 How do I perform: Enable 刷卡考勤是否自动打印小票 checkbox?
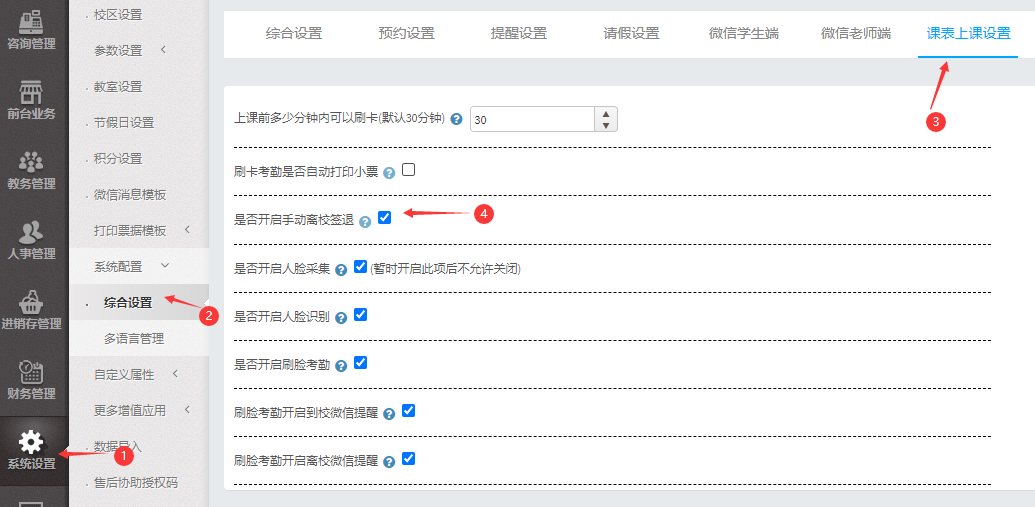click(x=409, y=170)
